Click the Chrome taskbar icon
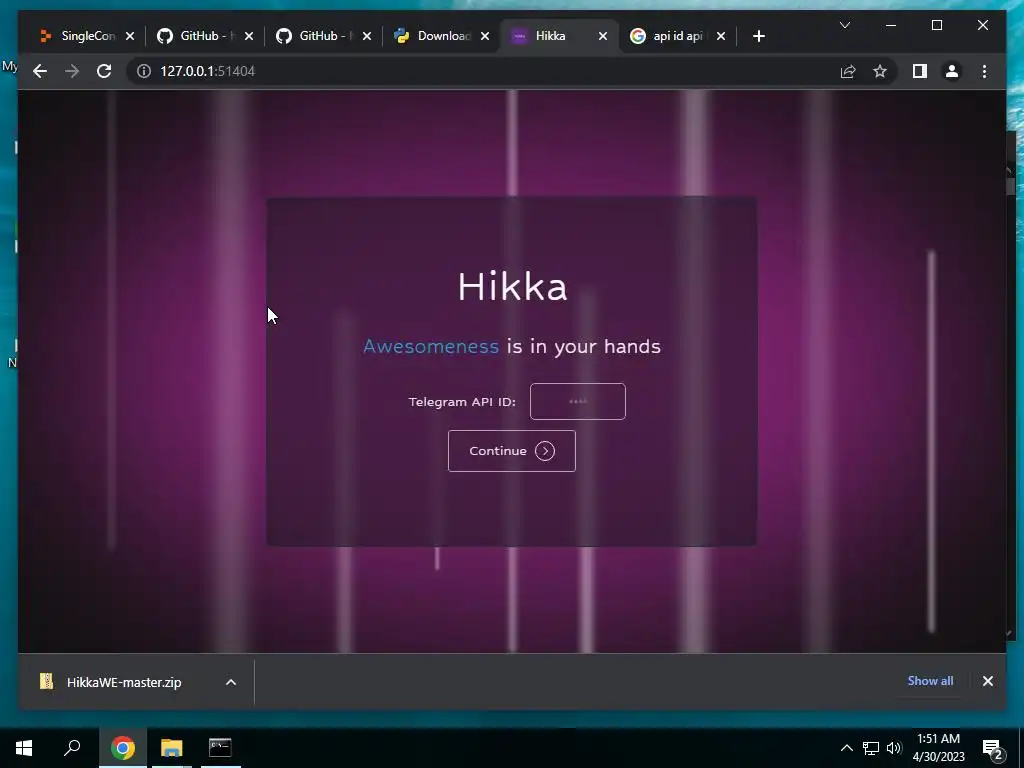1024x768 pixels. click(x=122, y=748)
